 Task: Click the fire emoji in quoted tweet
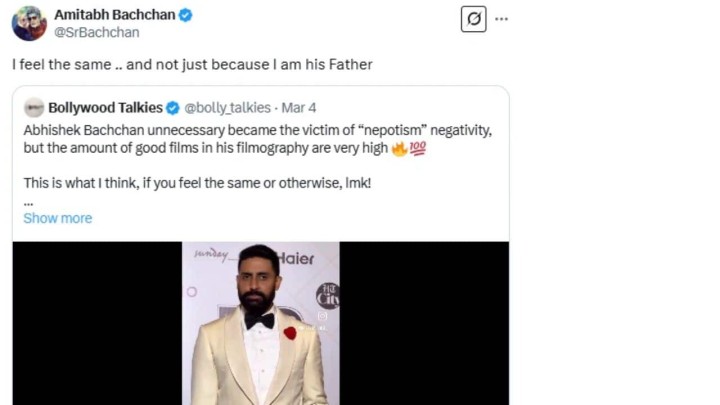[x=399, y=148]
